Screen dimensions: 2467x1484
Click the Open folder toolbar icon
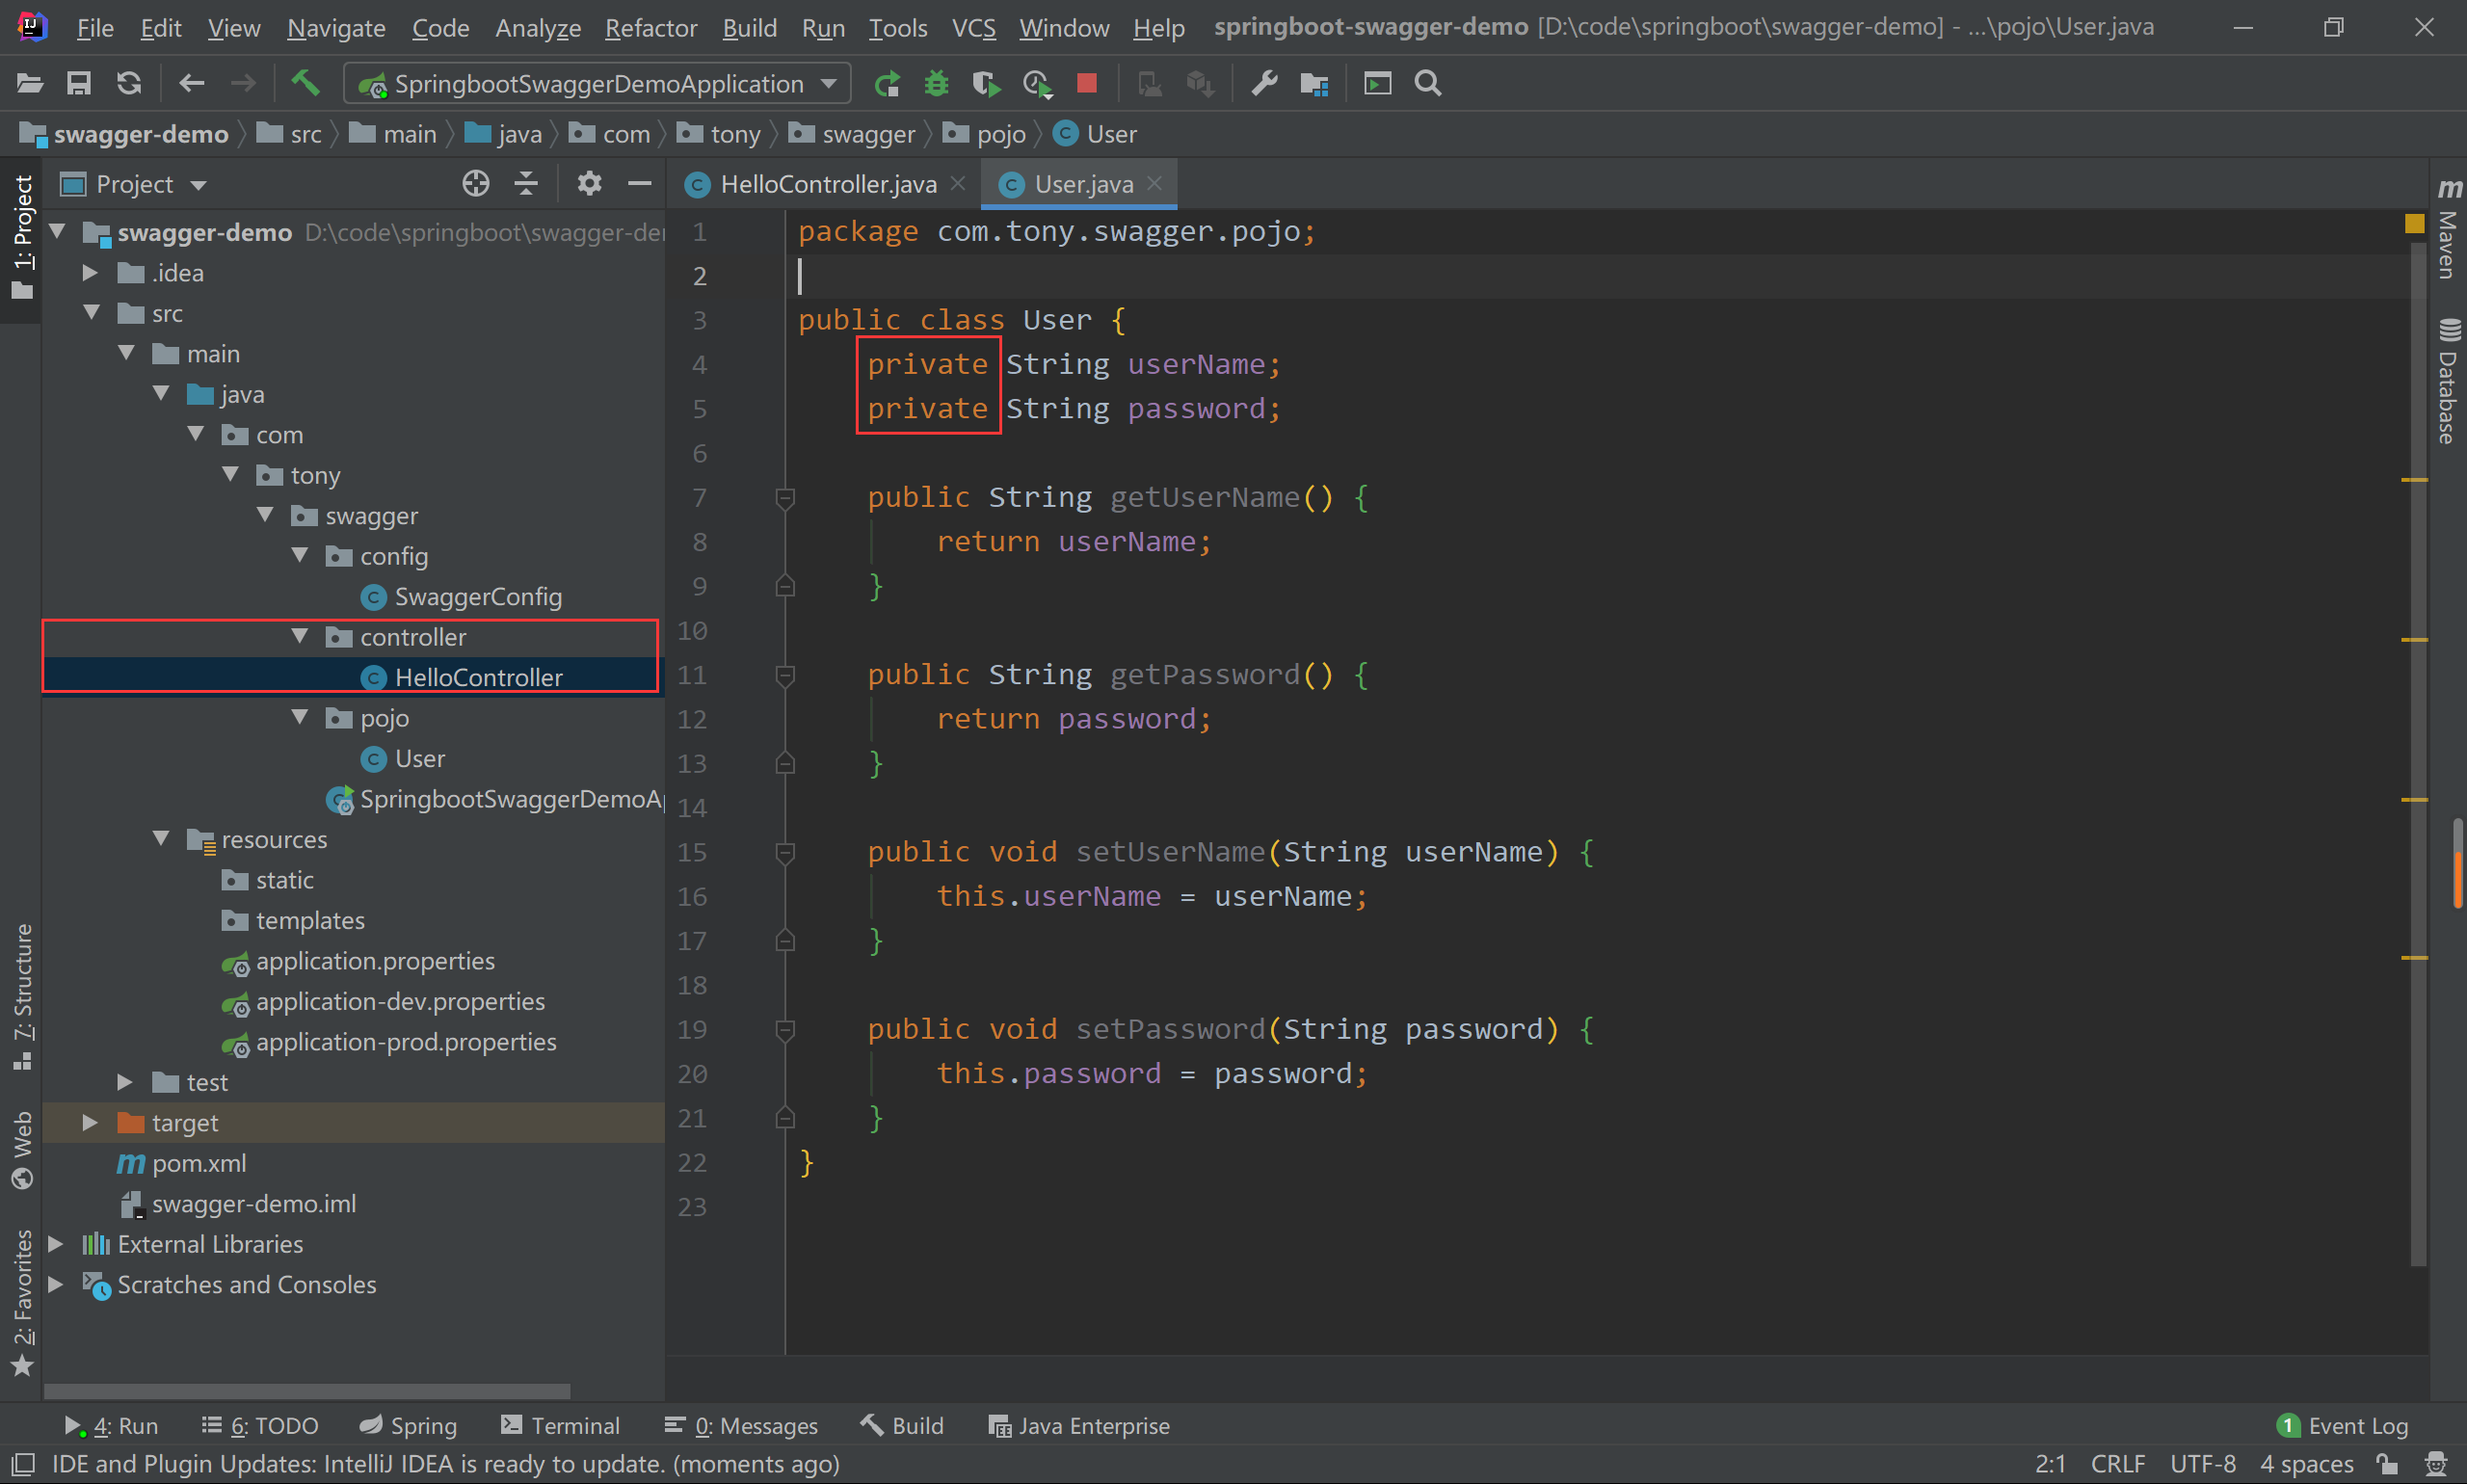(30, 84)
